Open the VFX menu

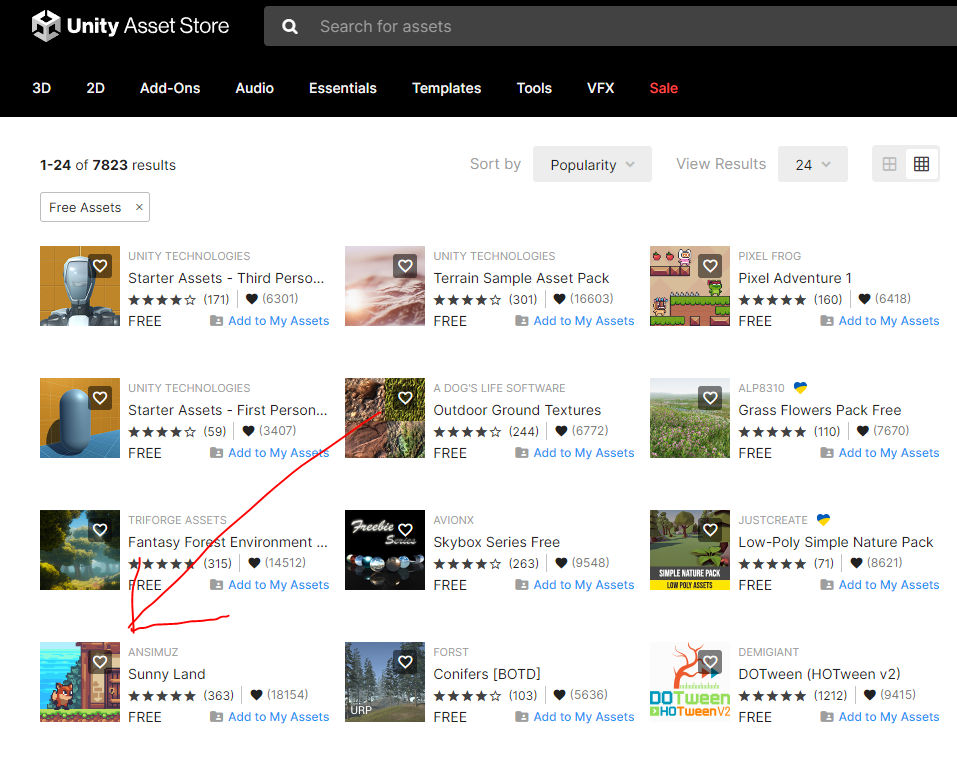pyautogui.click(x=601, y=88)
